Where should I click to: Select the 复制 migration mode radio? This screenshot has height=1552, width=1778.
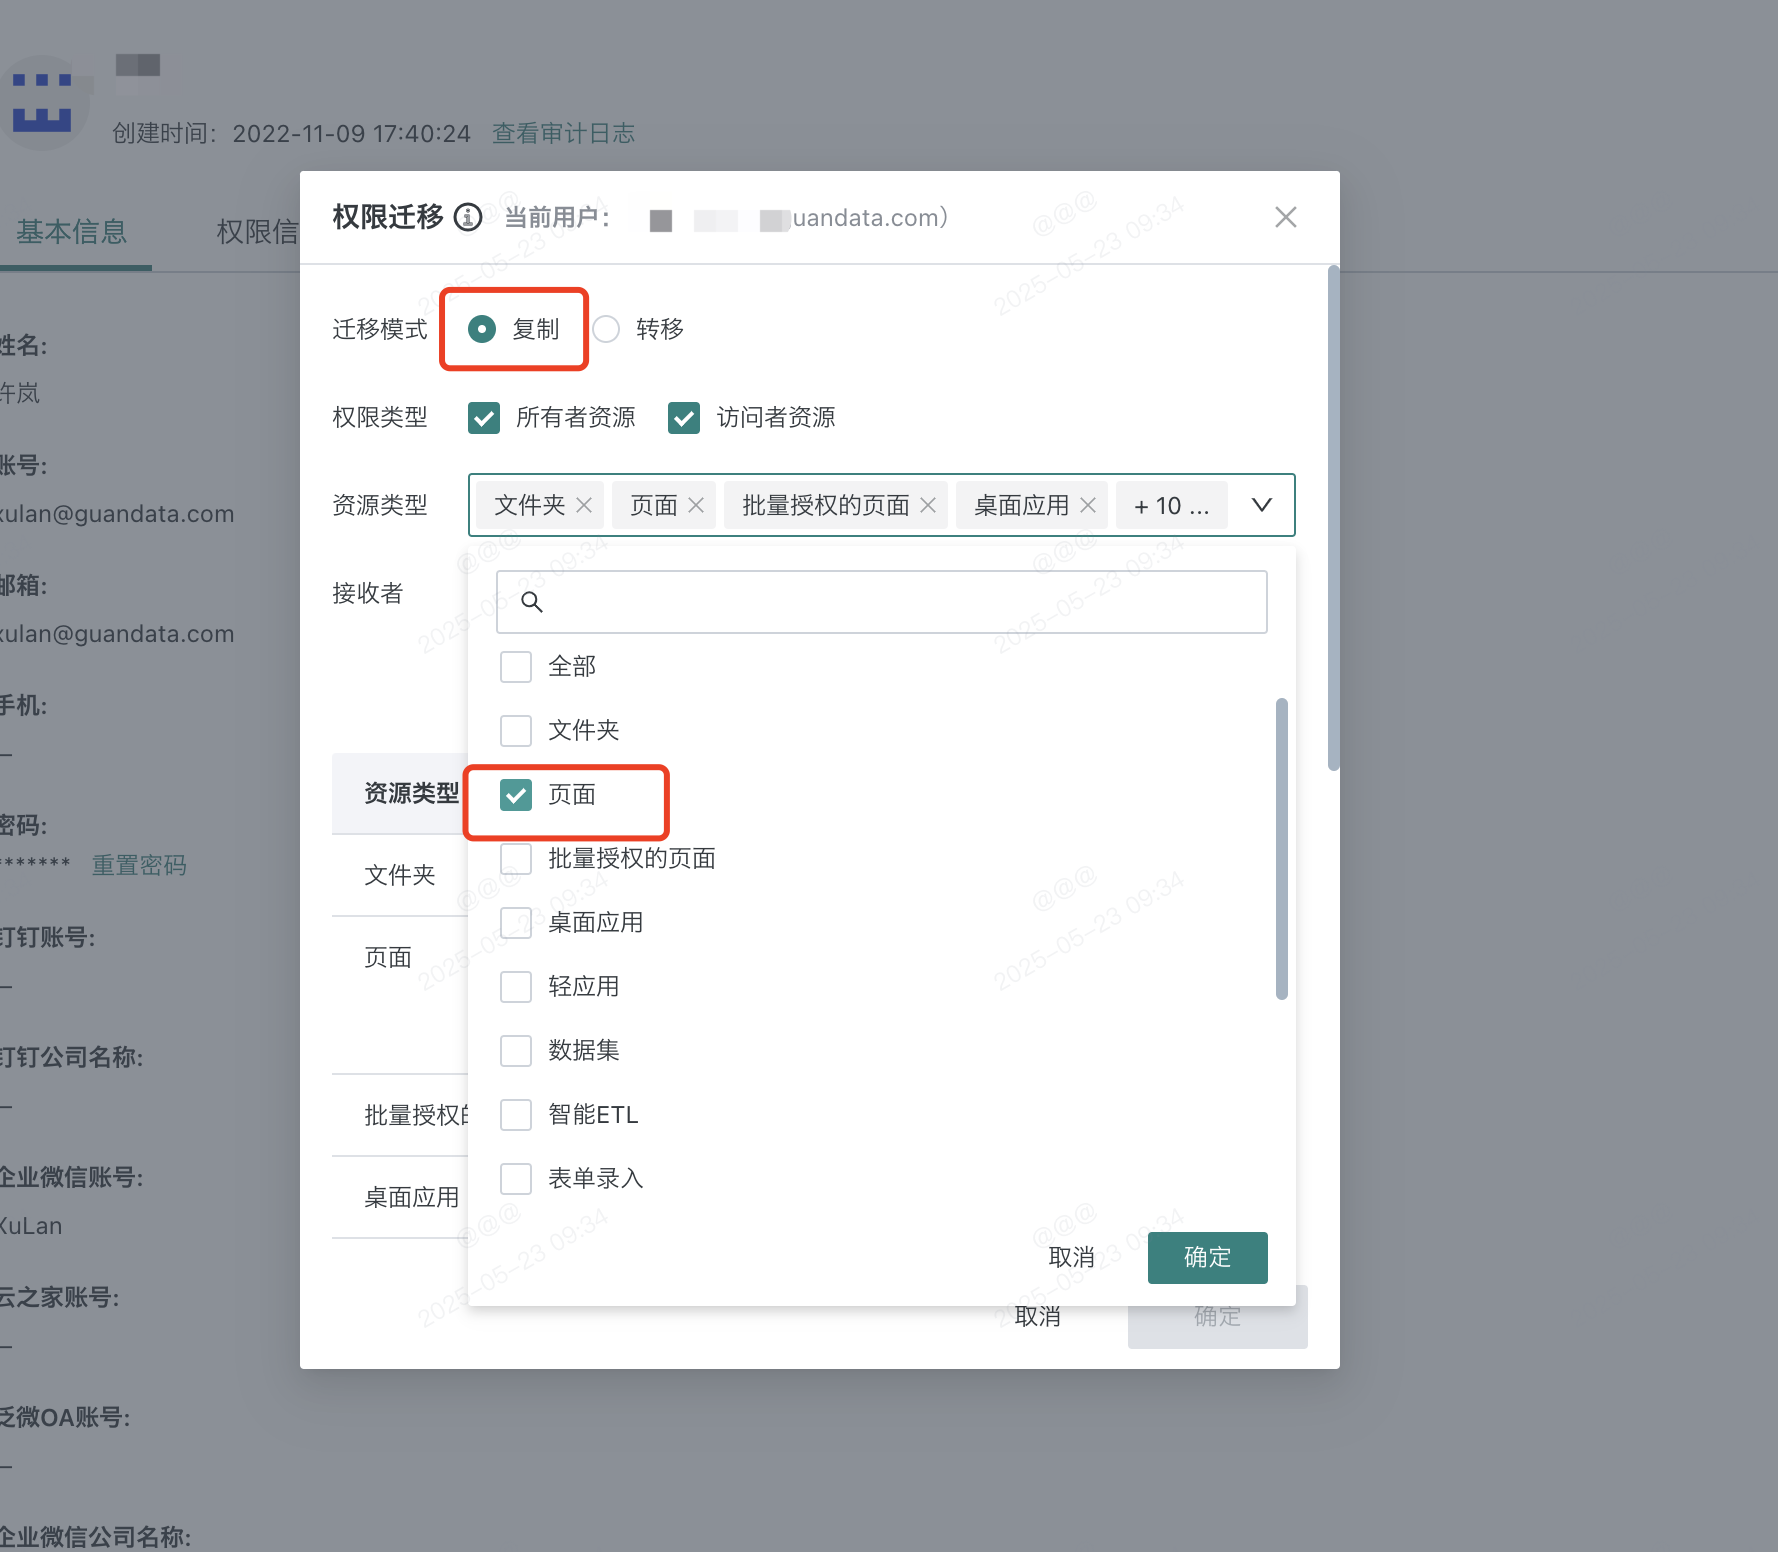[x=482, y=329]
